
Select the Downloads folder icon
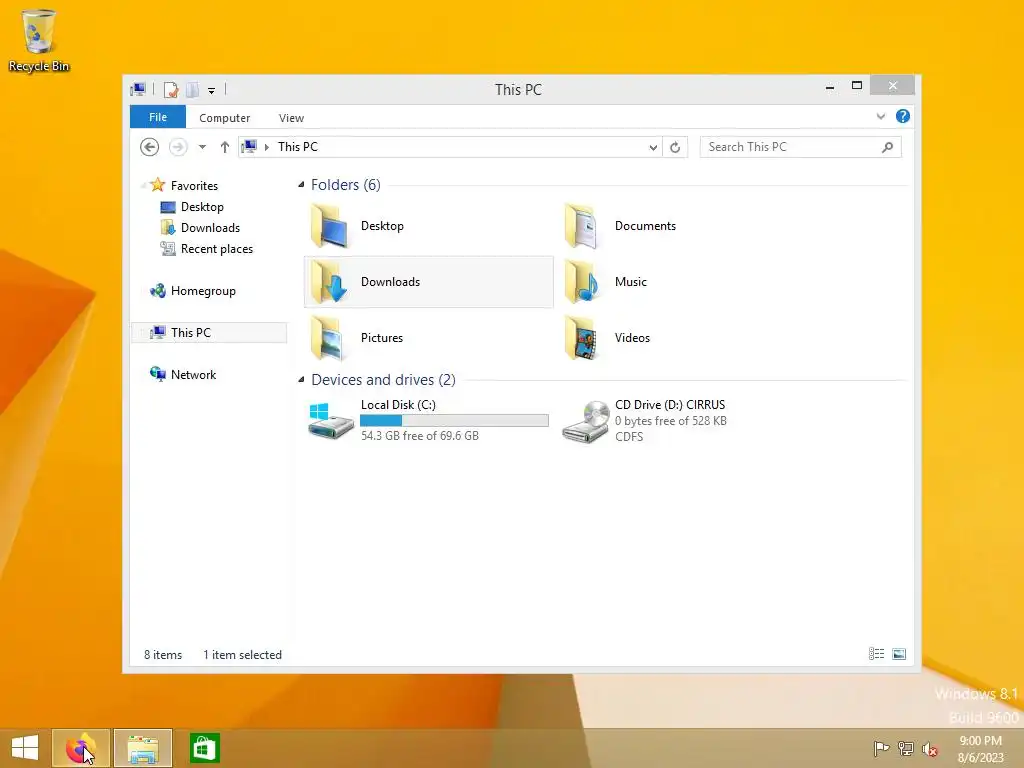pyautogui.click(x=330, y=282)
